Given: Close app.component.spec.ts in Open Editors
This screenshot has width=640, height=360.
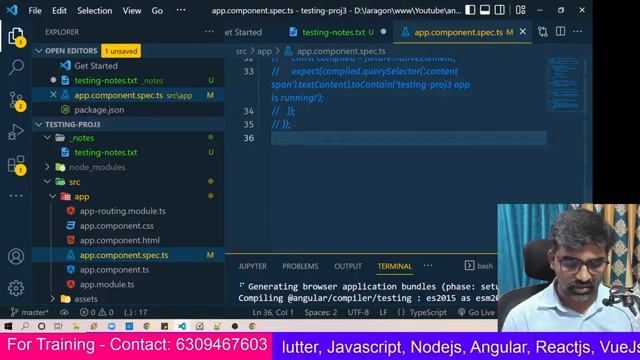Looking at the screenshot, I should tap(53, 95).
